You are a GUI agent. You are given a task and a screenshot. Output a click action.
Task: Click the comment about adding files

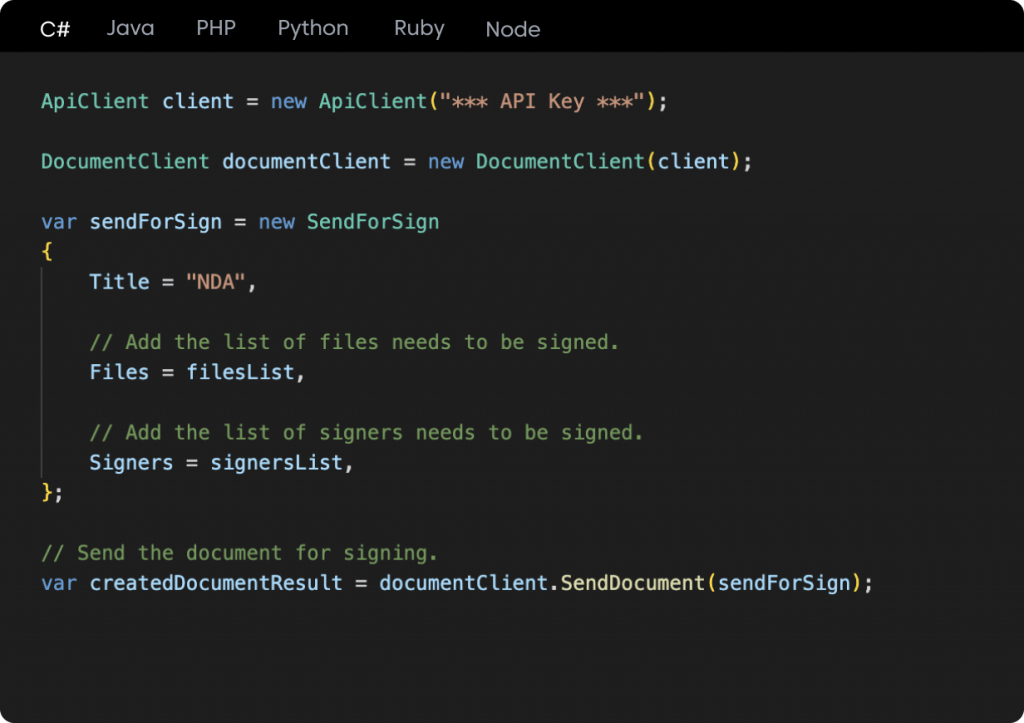pyautogui.click(x=355, y=342)
